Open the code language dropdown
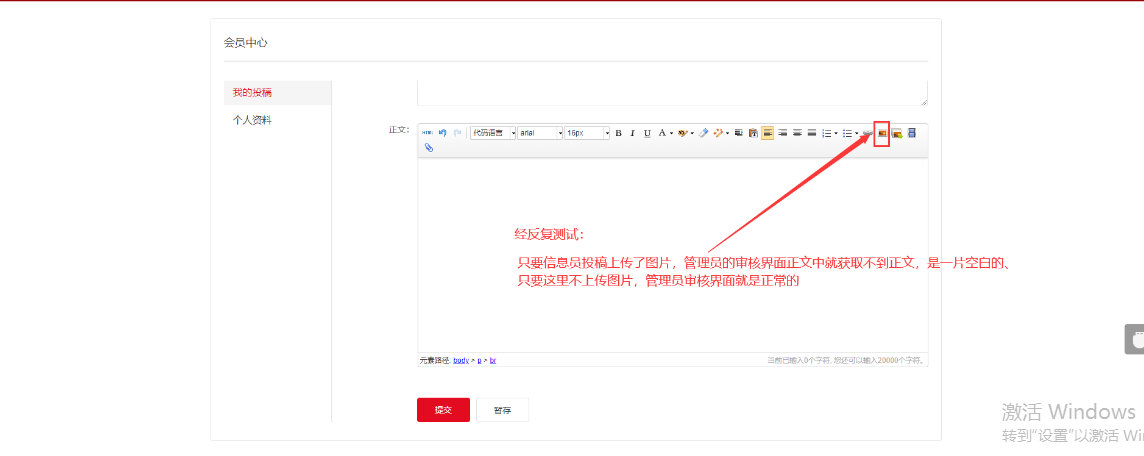This screenshot has width=1144, height=456. (x=493, y=133)
